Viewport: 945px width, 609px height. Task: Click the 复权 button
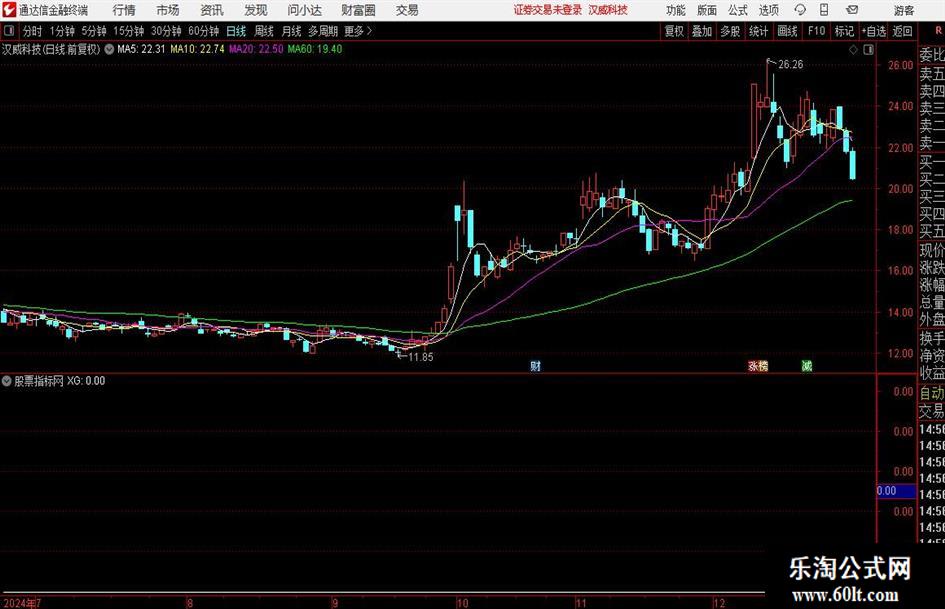tap(674, 31)
